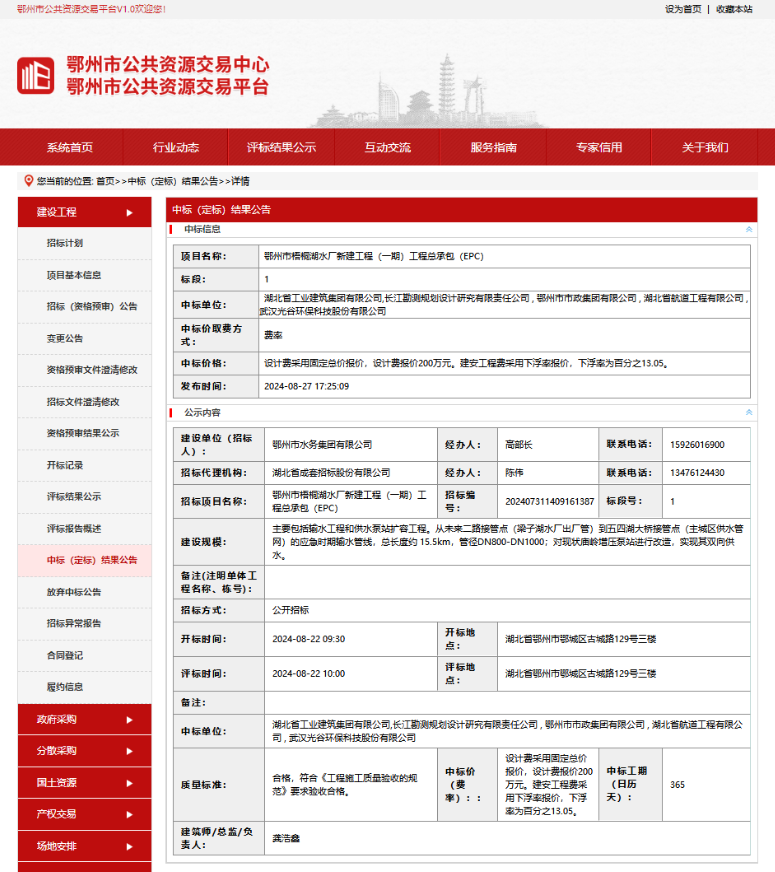Open 评标报告概述 in sidebar
Screen dimensions: 775x872
point(74,528)
